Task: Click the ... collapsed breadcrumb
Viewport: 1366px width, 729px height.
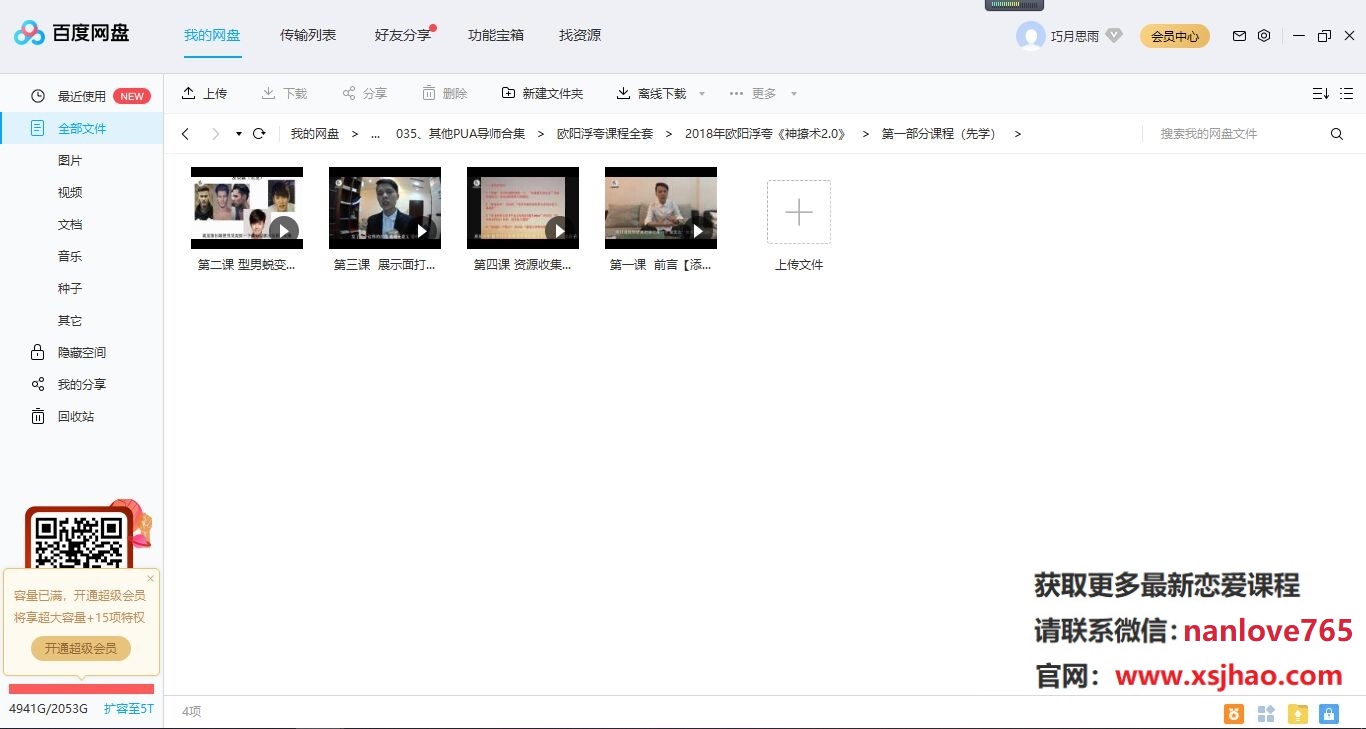Action: [x=375, y=133]
